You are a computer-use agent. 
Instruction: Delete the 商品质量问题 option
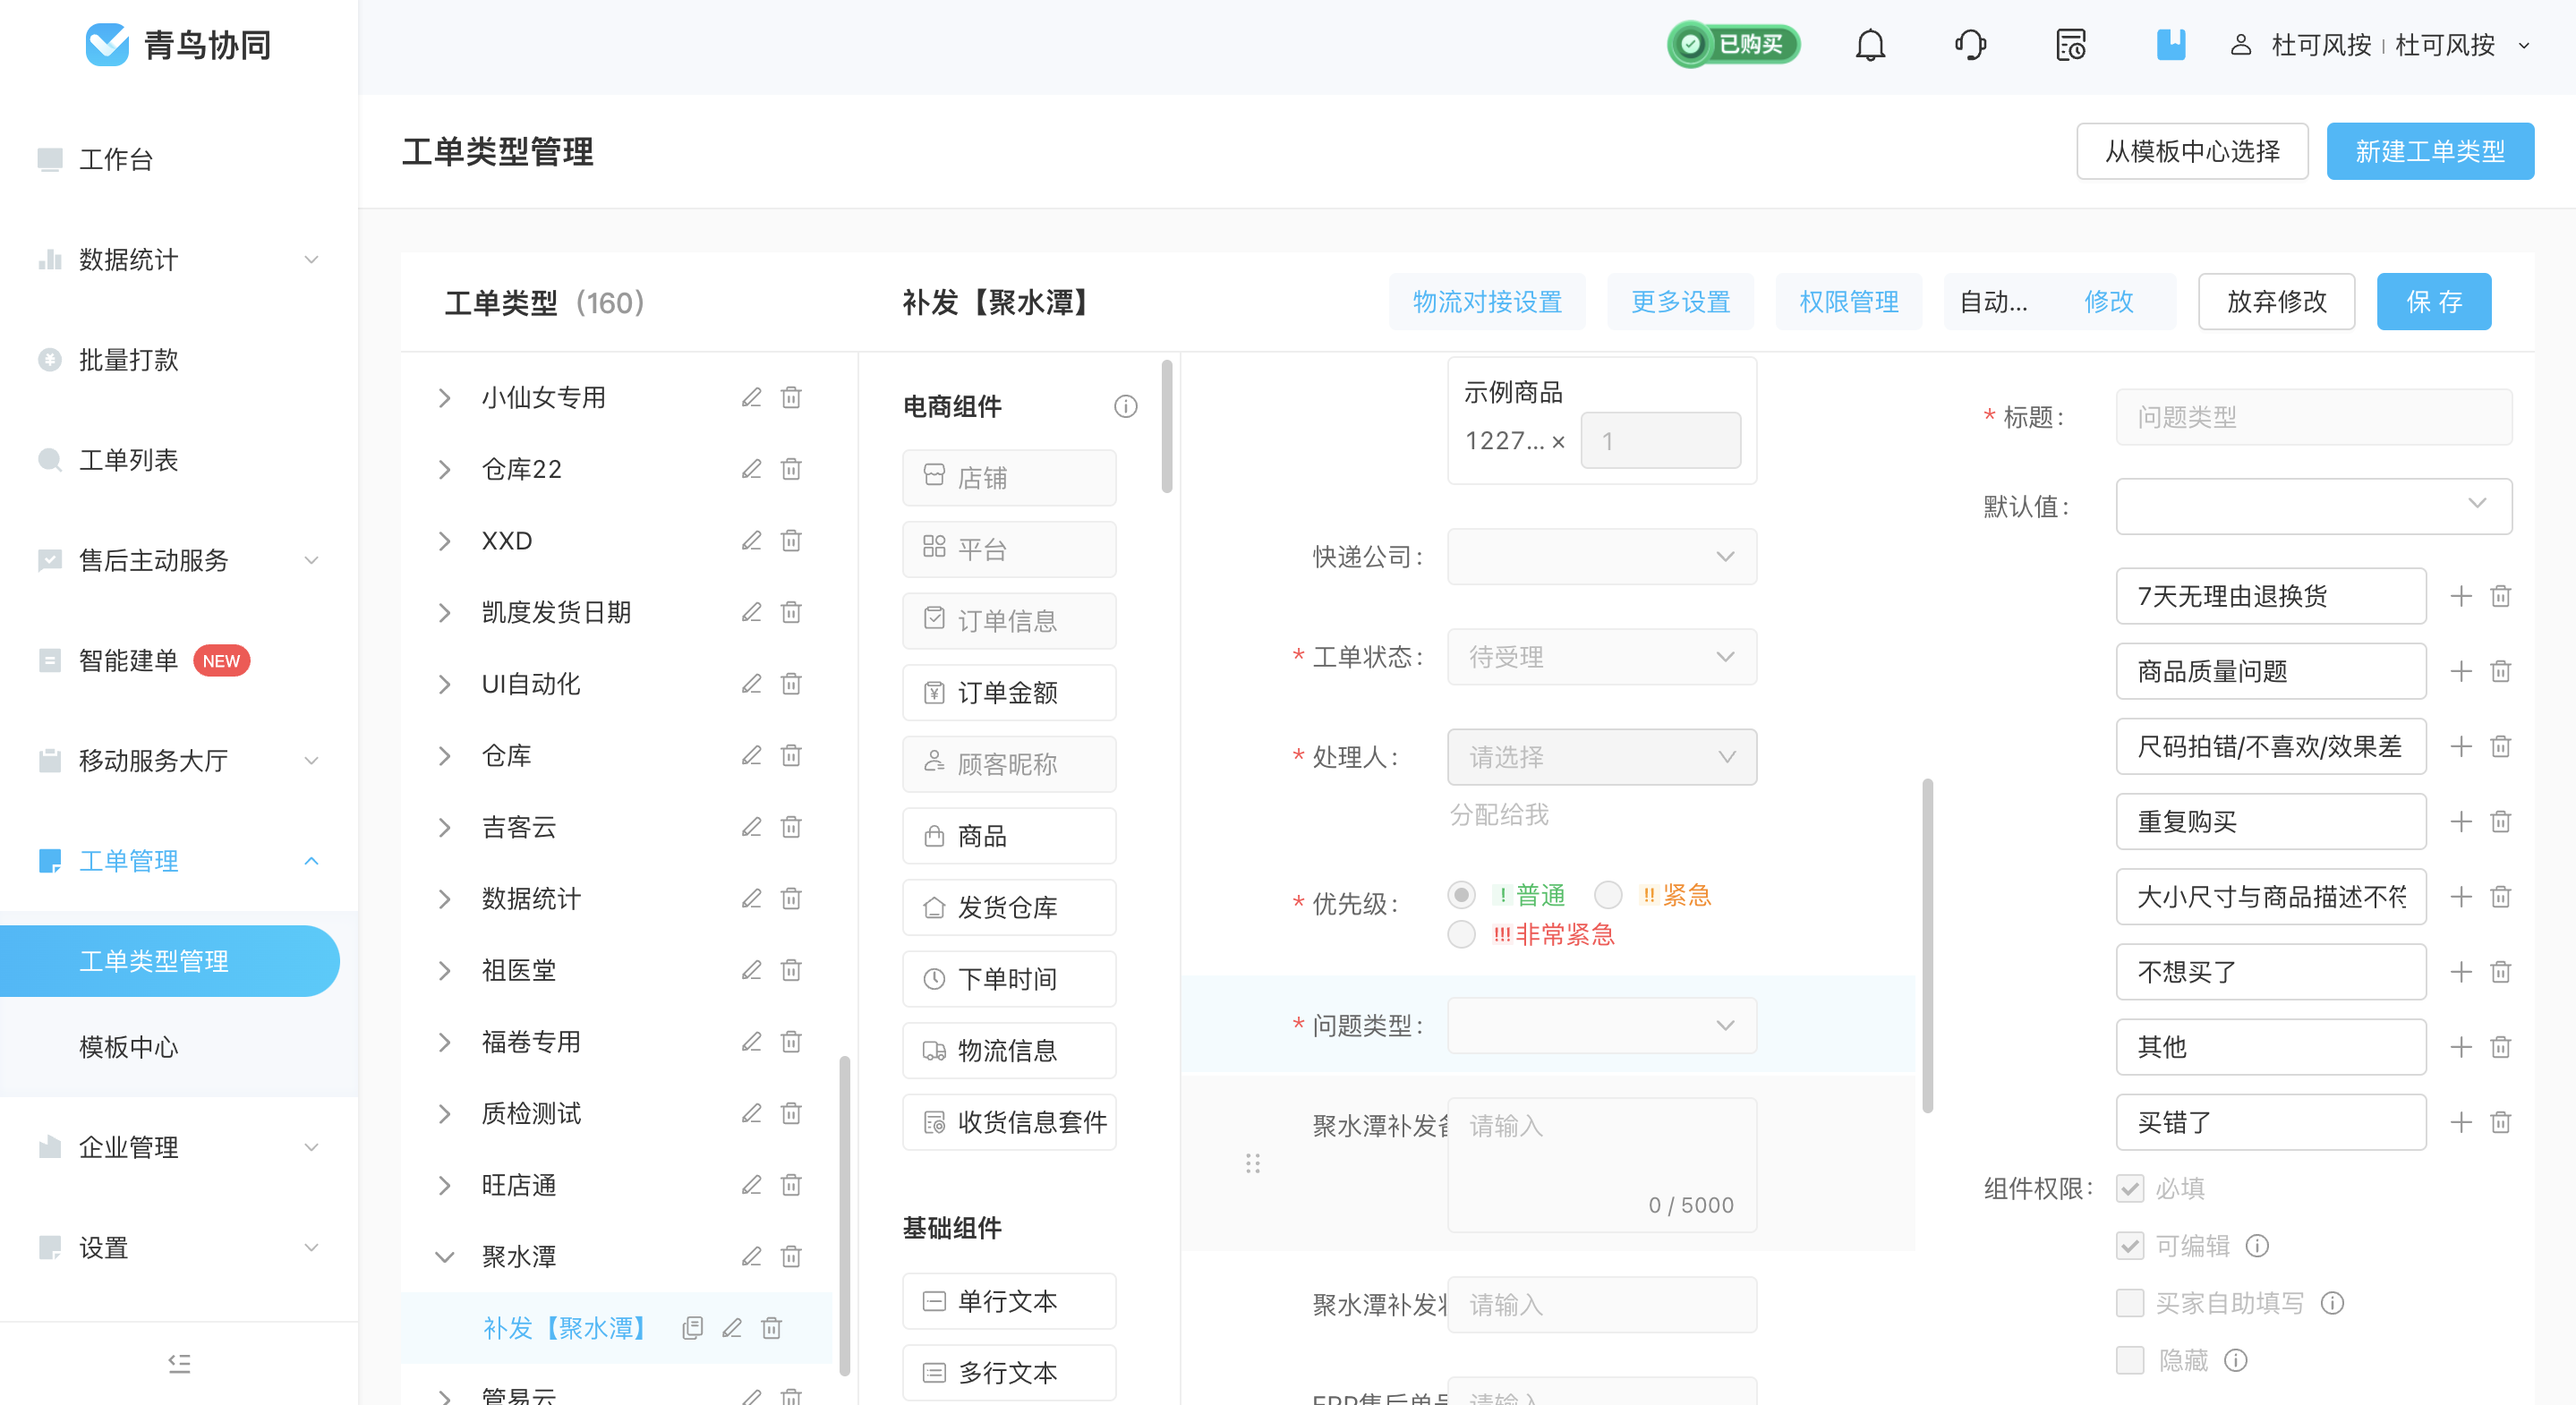[x=2501, y=671]
